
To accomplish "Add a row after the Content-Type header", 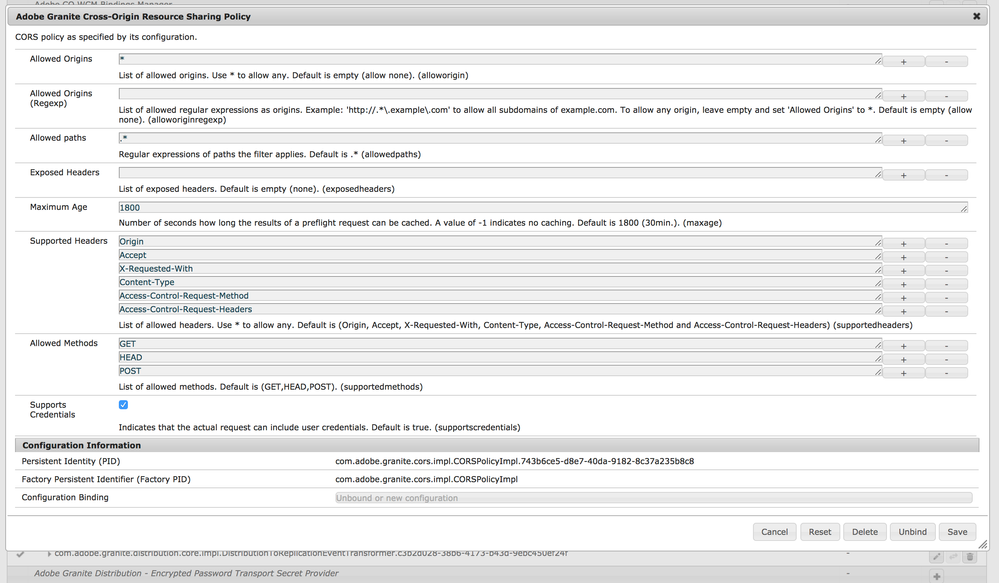I will 904,284.
